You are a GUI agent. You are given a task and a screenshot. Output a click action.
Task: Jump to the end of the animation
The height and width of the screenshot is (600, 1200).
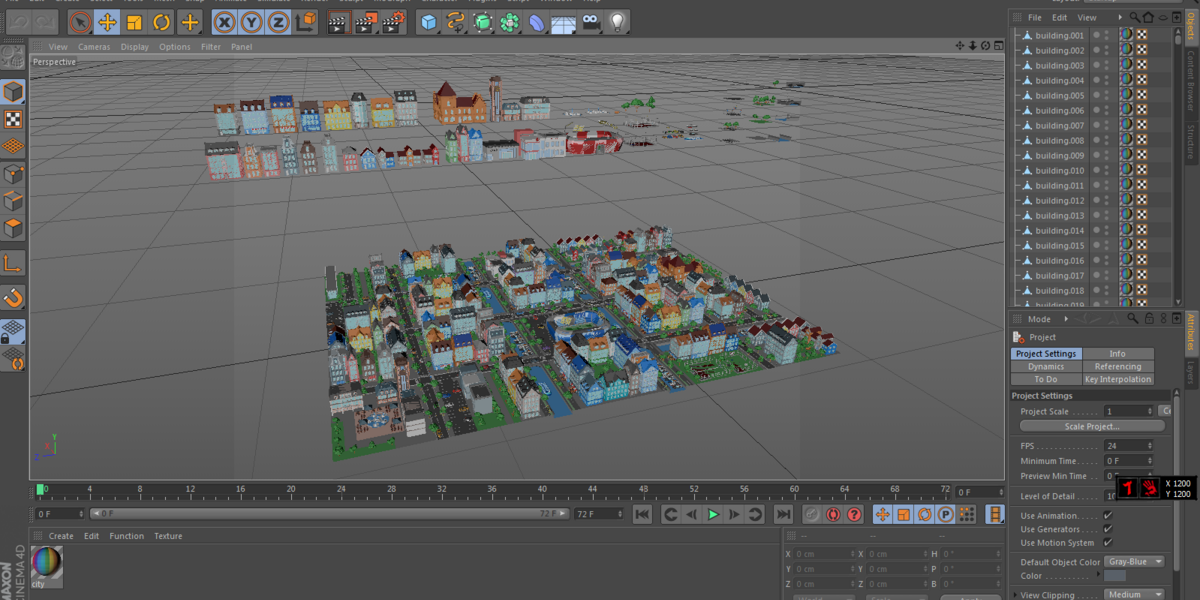click(783, 514)
